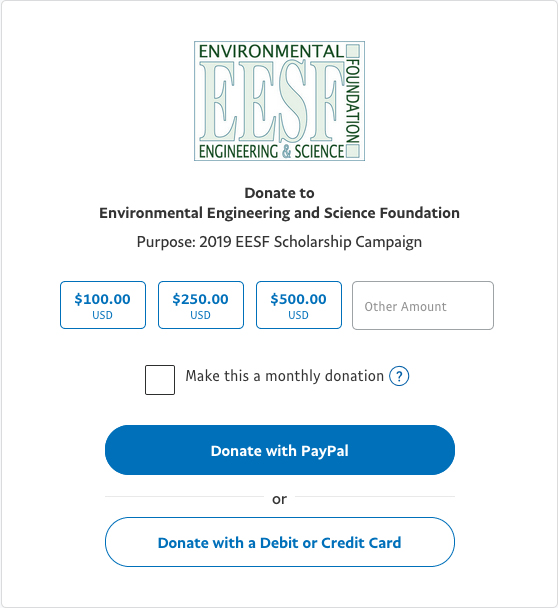
Task: Click the ENVIRONMENTAL word in the logo
Action: 271,52
